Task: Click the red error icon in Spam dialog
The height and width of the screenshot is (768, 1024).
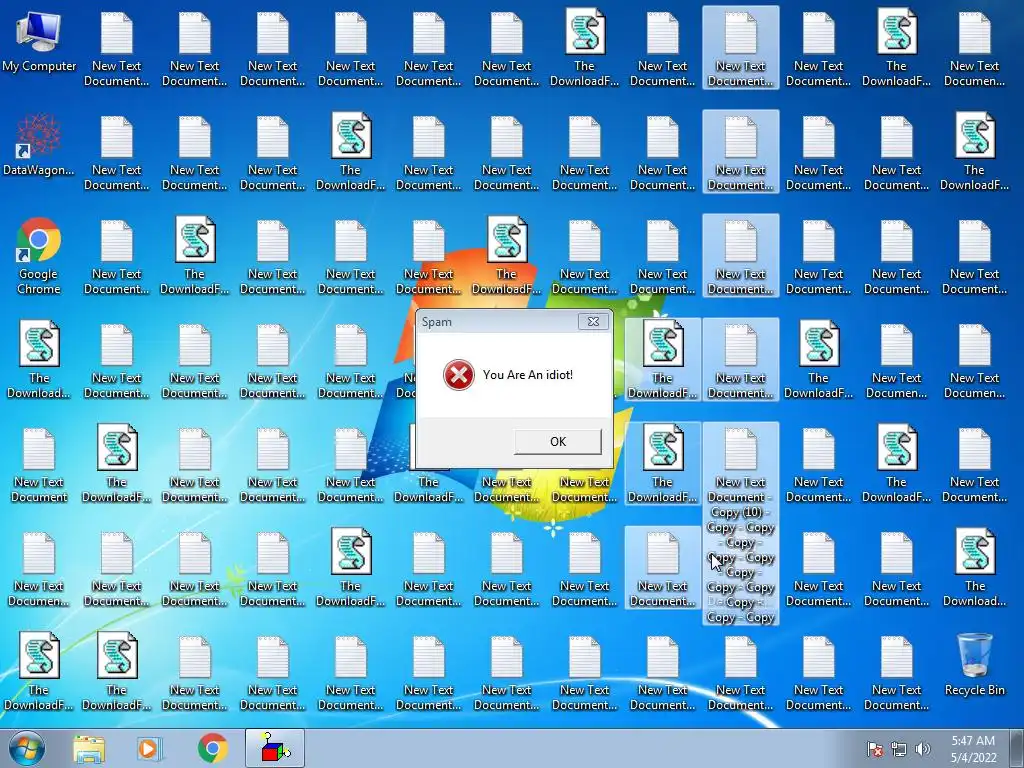Action: (458, 375)
